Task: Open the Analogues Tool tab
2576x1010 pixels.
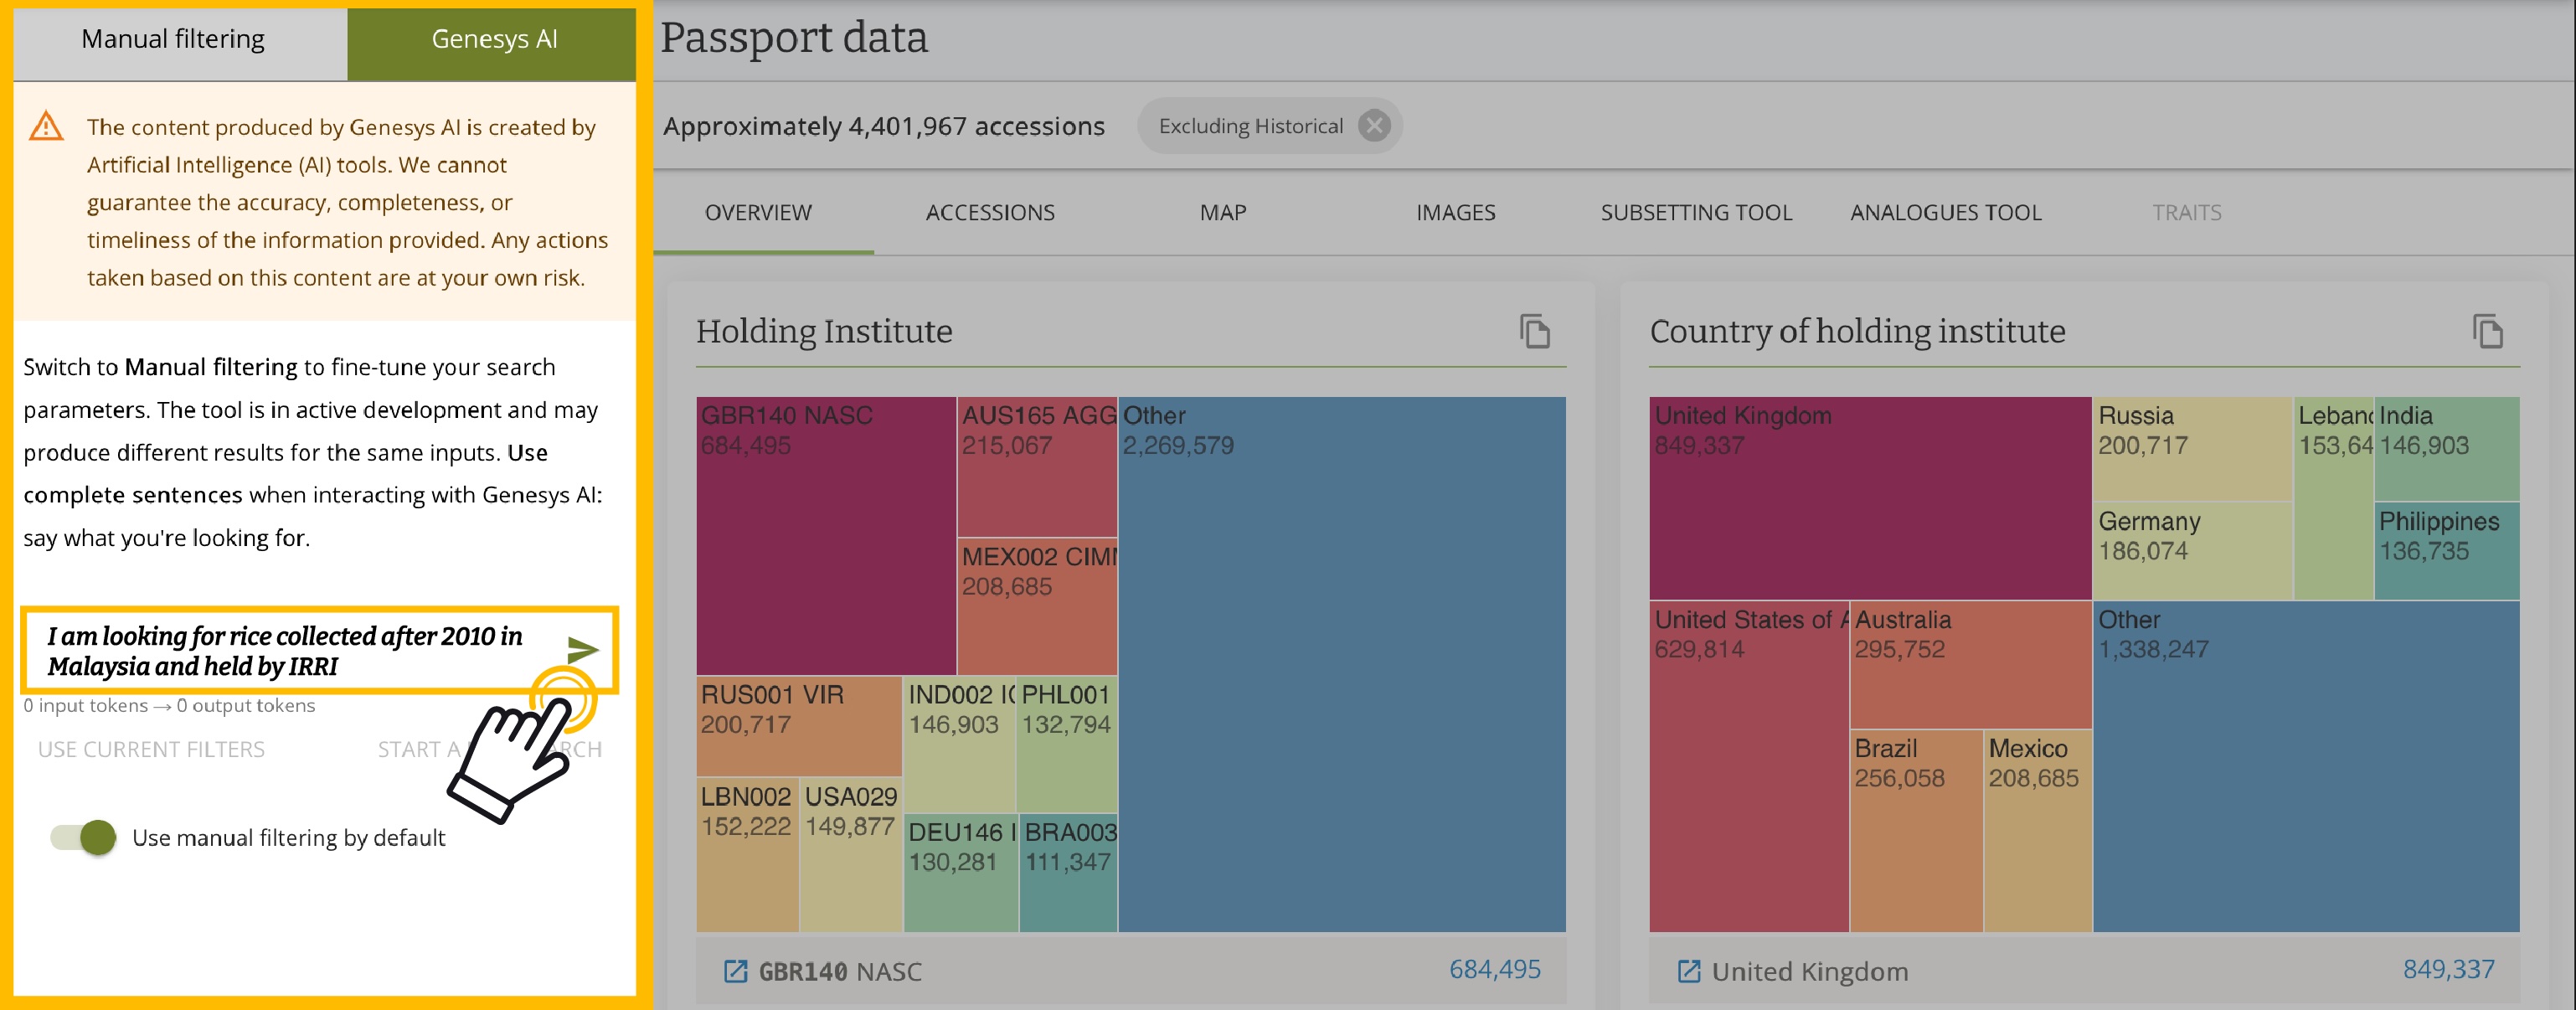Action: click(x=1945, y=213)
